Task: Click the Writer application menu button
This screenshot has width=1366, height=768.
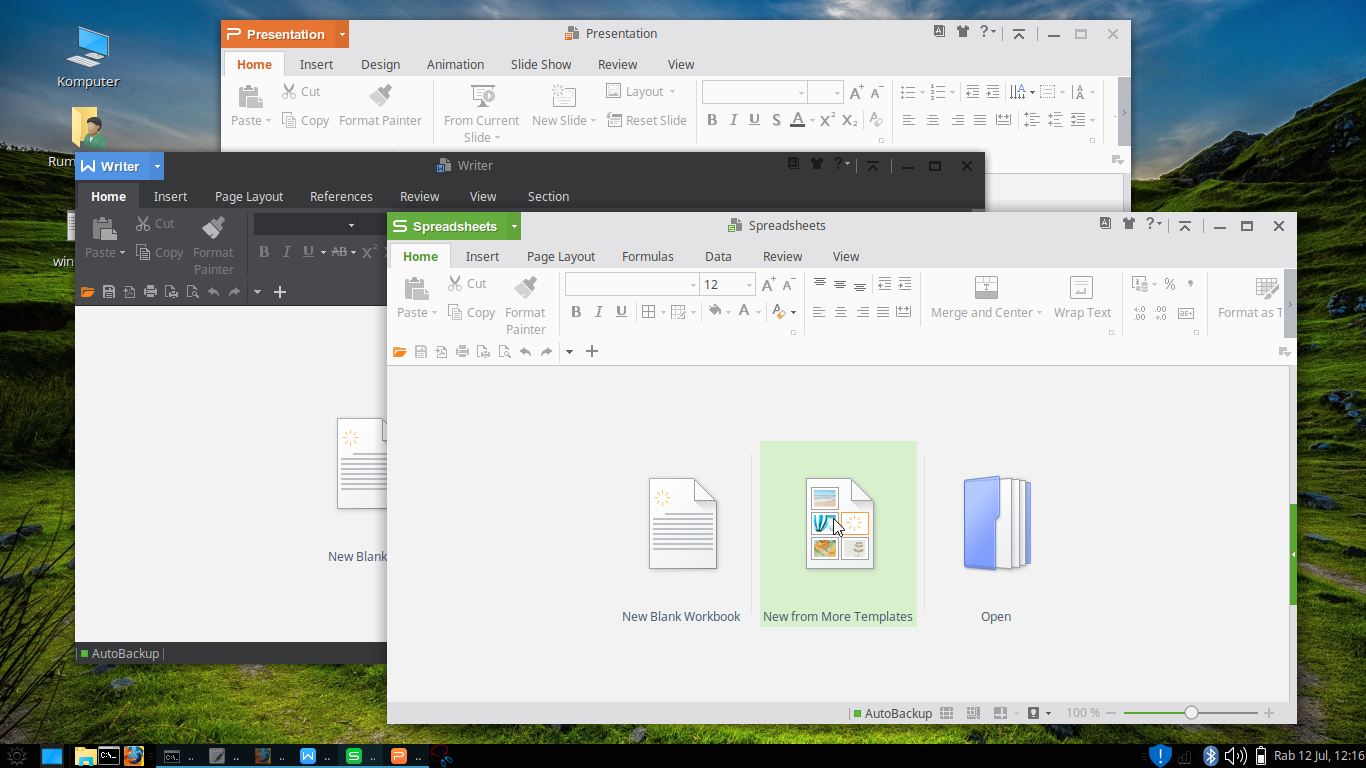Action: [112, 166]
